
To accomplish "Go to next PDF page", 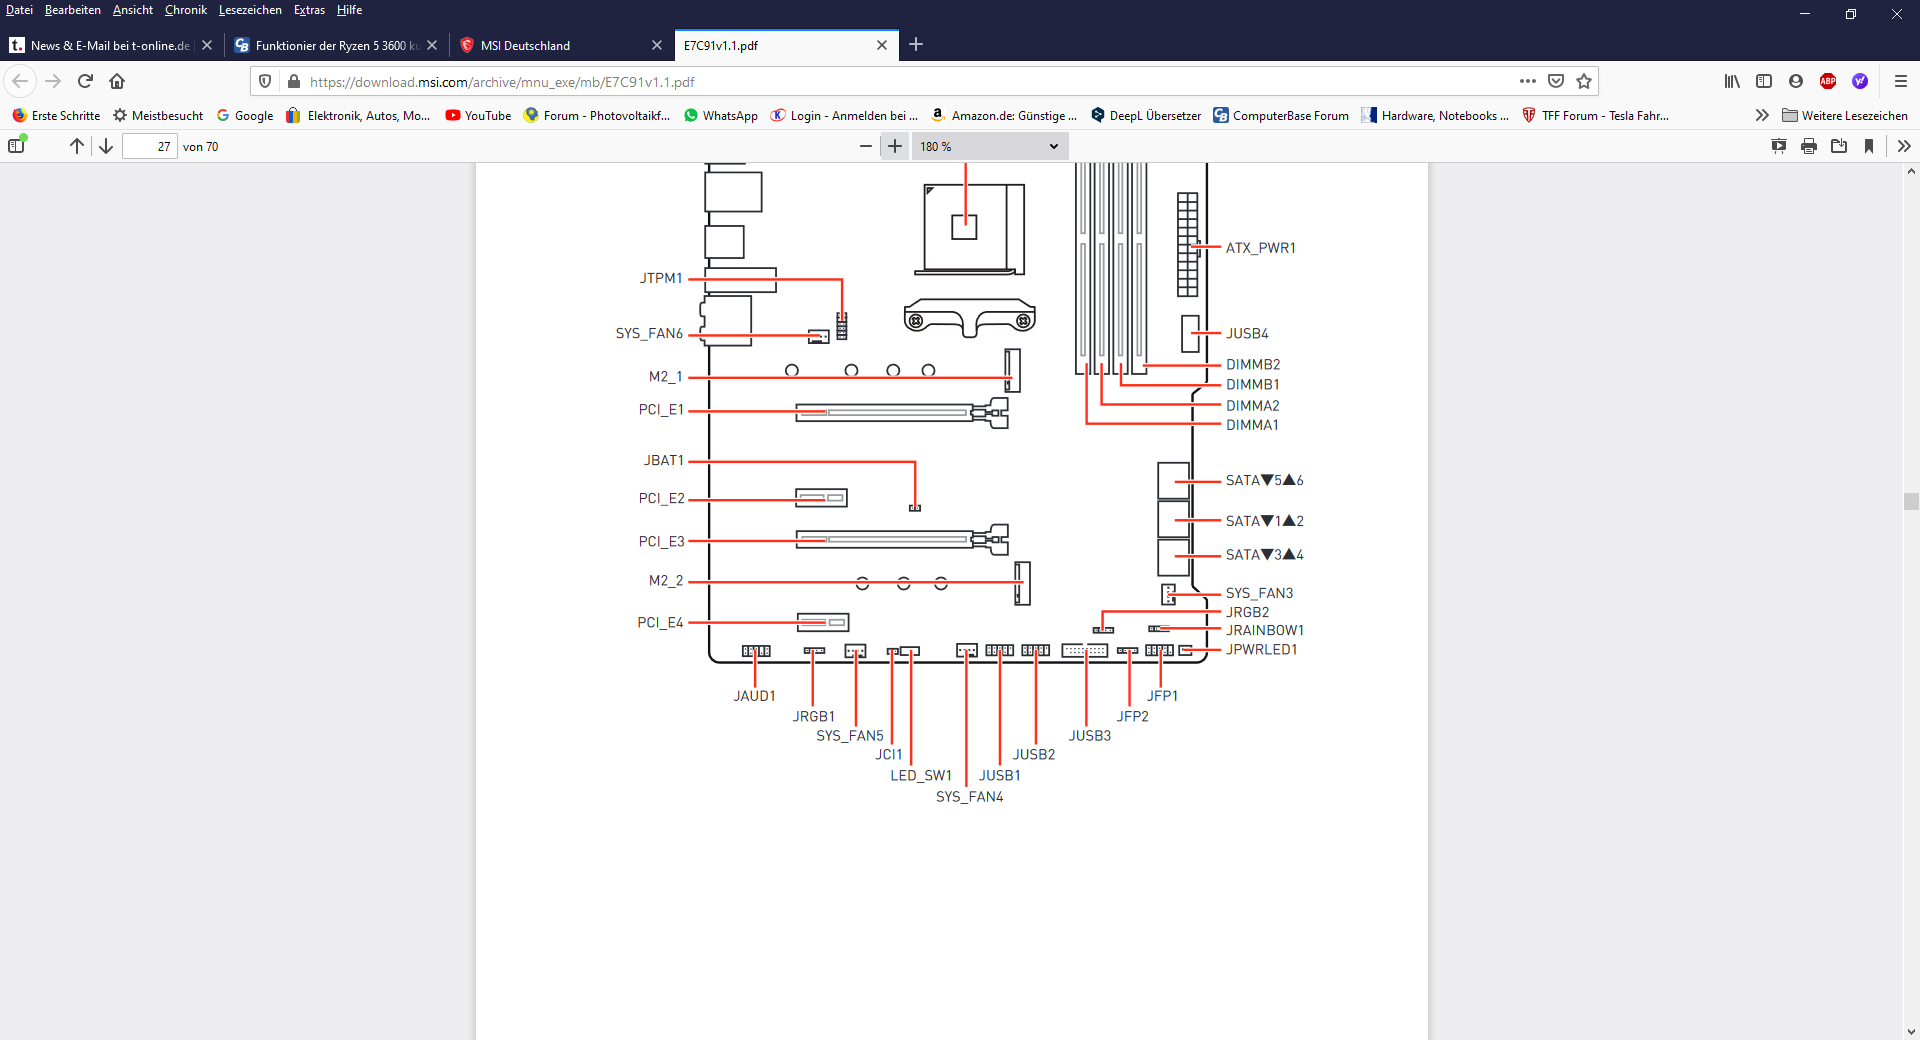I will 106,146.
